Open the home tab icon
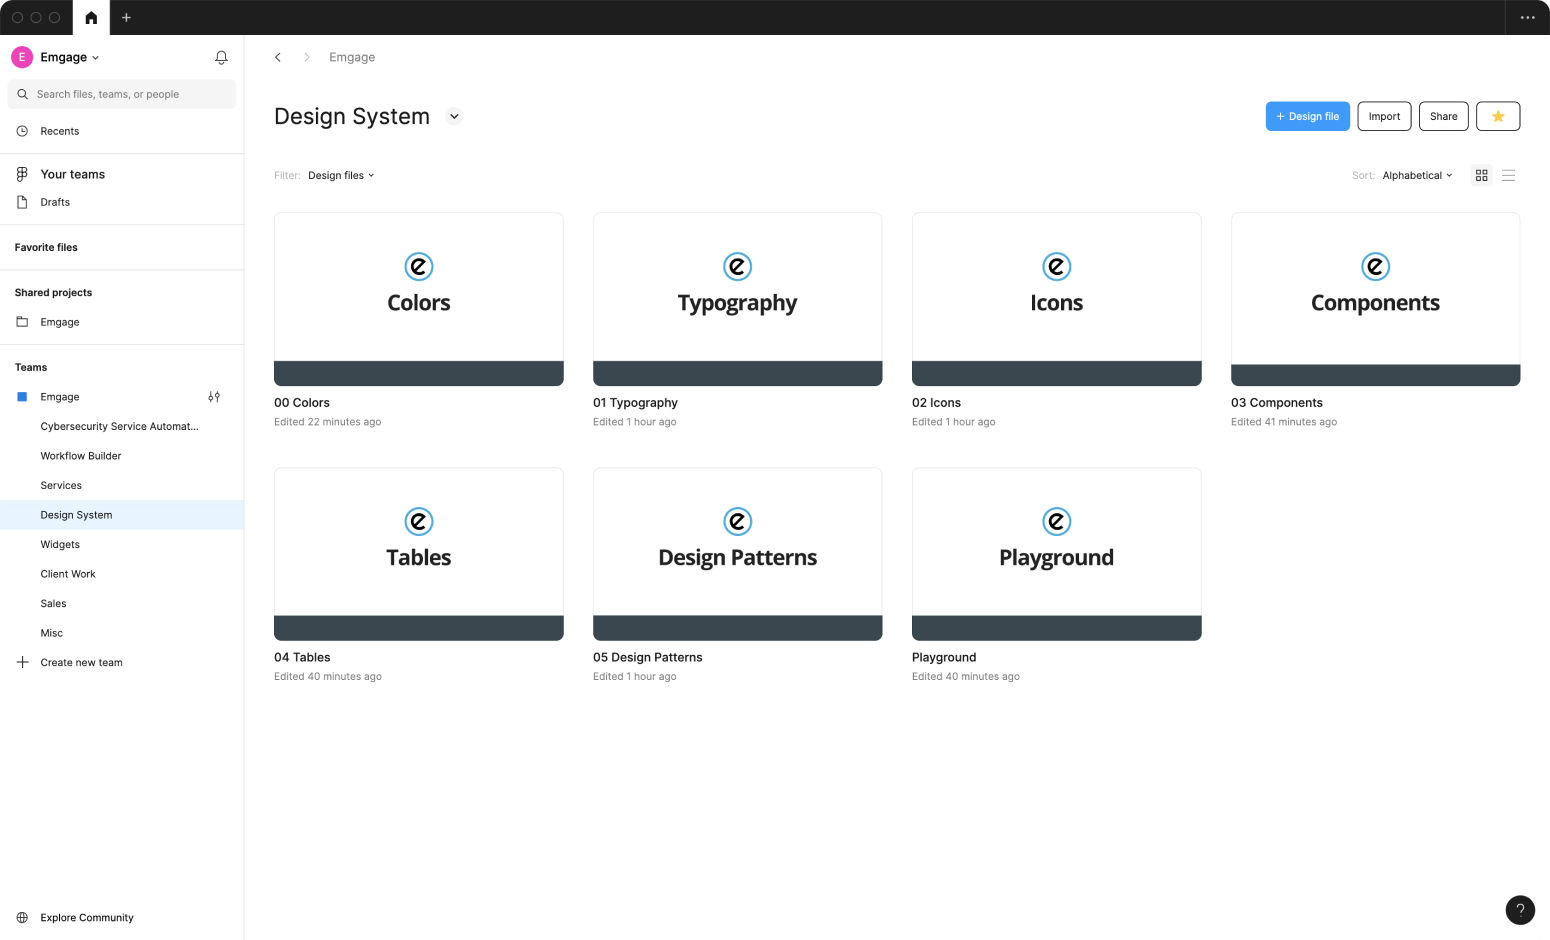The height and width of the screenshot is (940, 1550). click(91, 17)
